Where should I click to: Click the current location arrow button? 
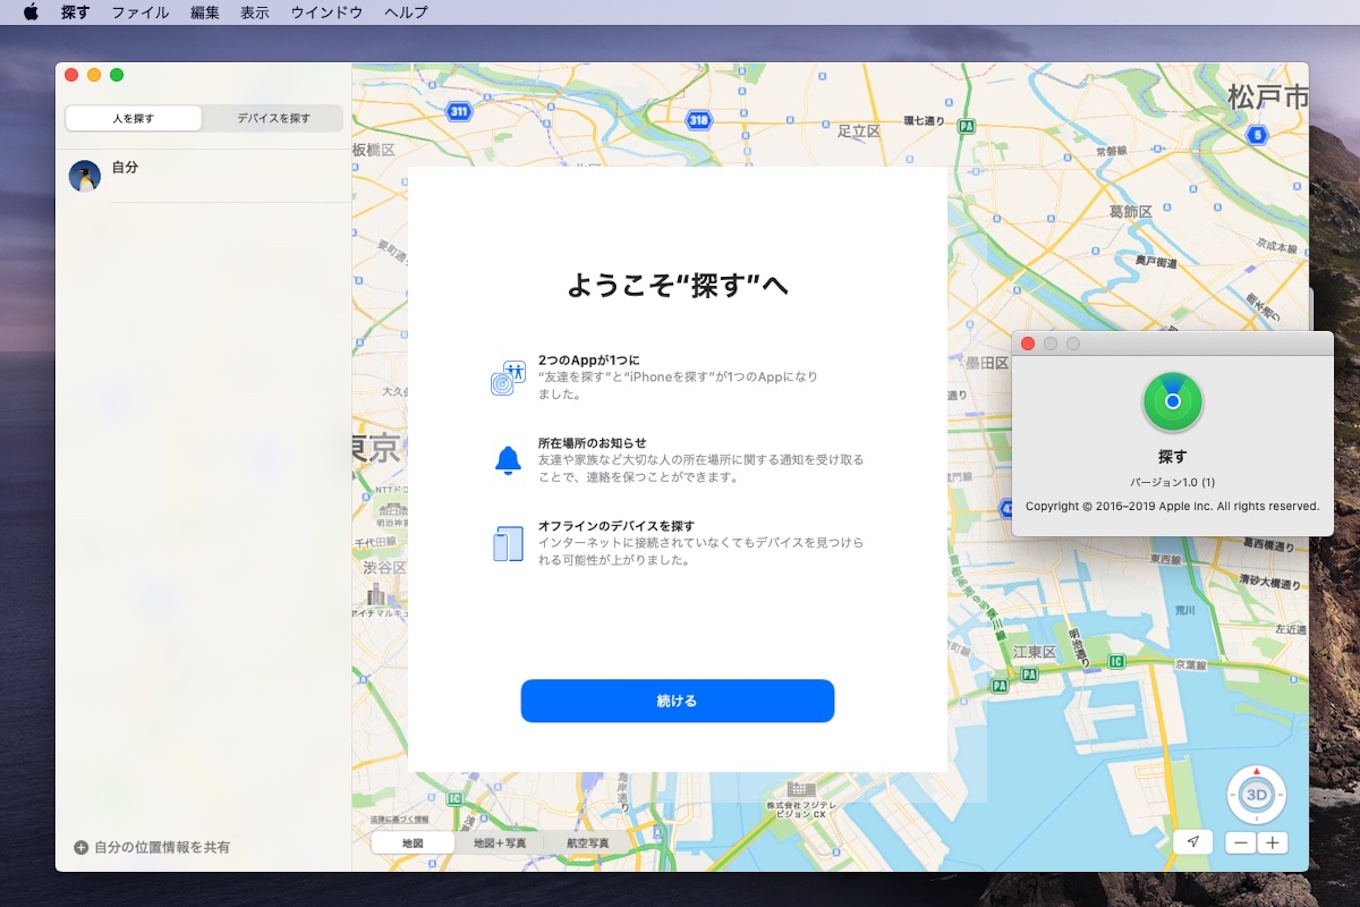click(1193, 842)
